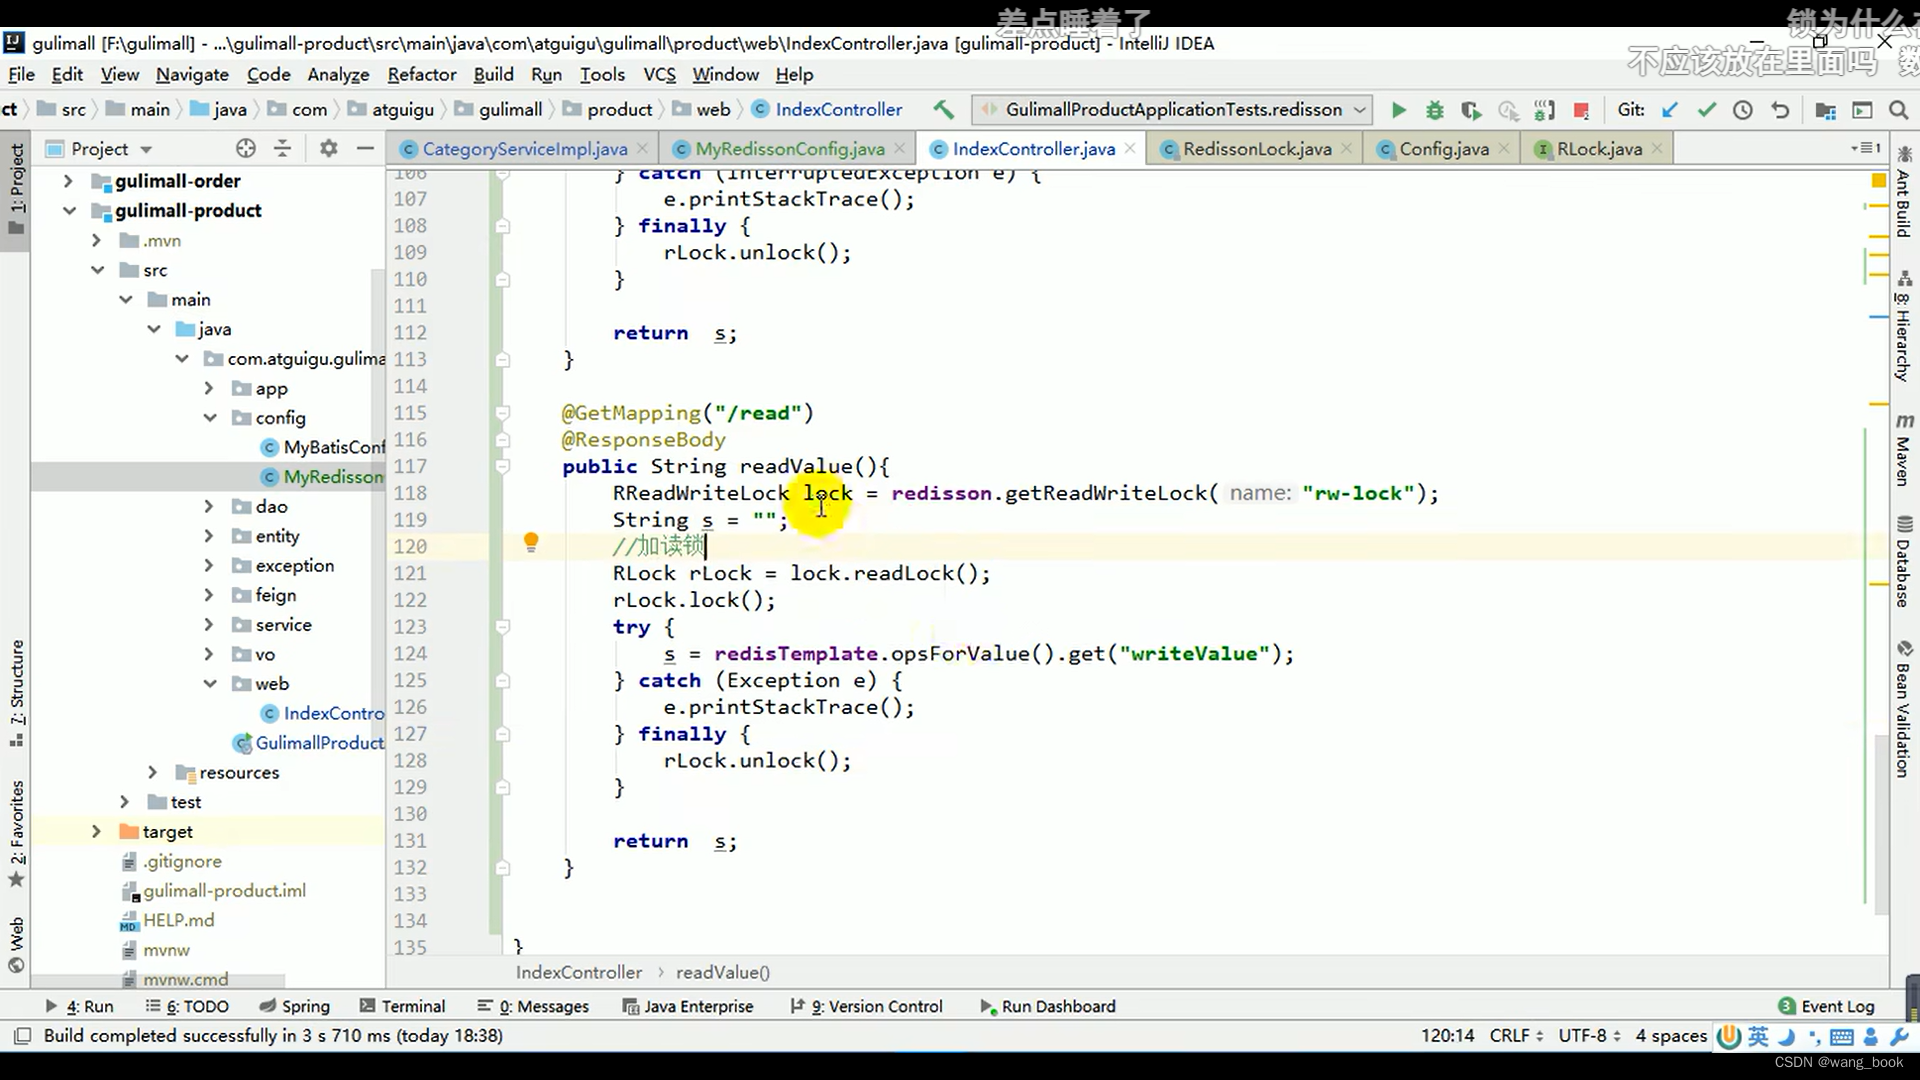
Task: Collapse the config package
Action: (x=209, y=418)
